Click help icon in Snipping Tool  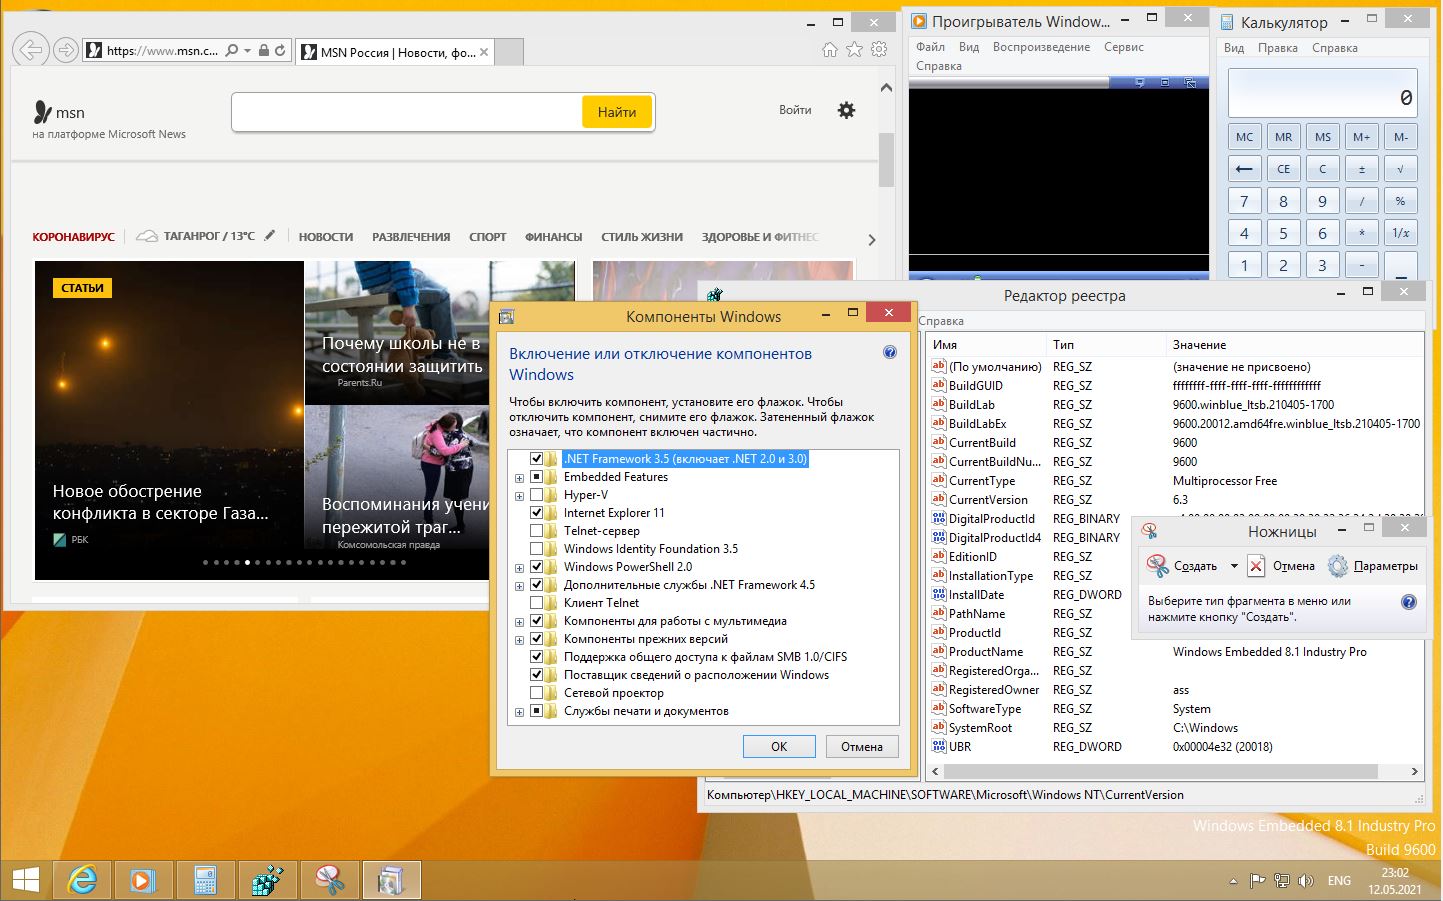(x=1409, y=602)
